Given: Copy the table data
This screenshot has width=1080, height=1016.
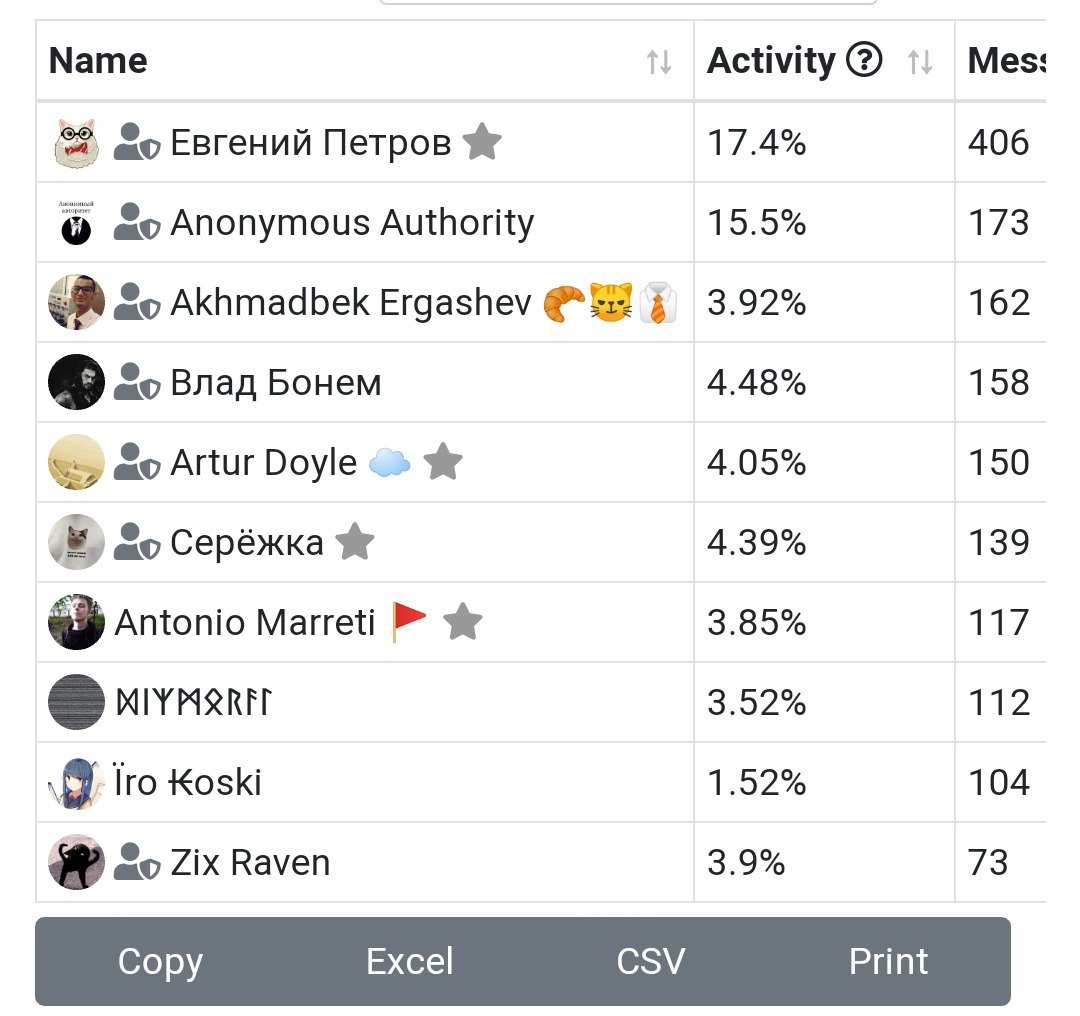Looking at the screenshot, I should [x=160, y=961].
